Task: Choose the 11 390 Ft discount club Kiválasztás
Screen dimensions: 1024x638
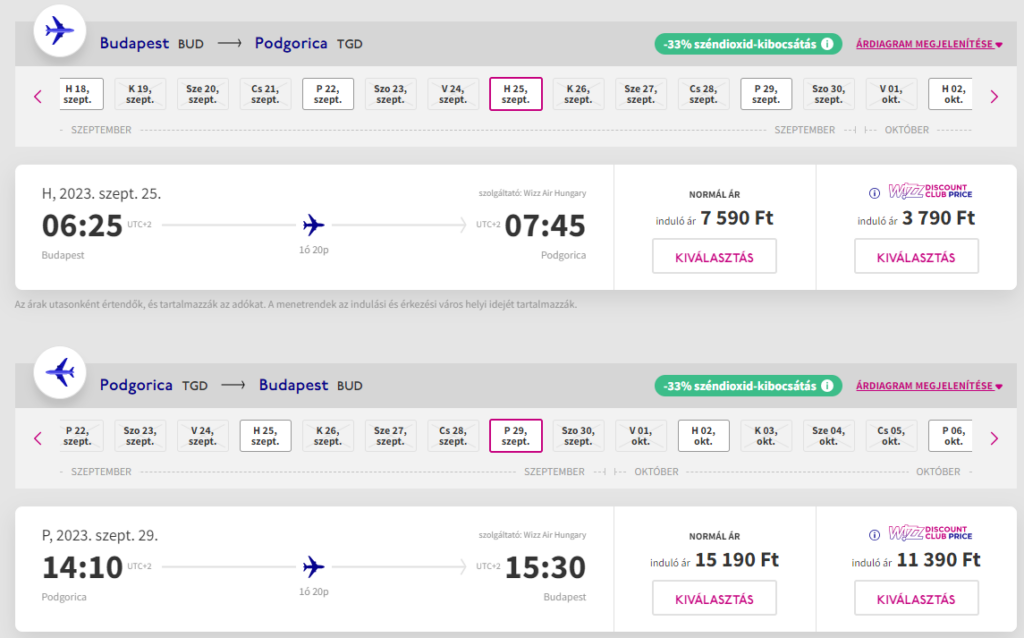Action: (916, 598)
